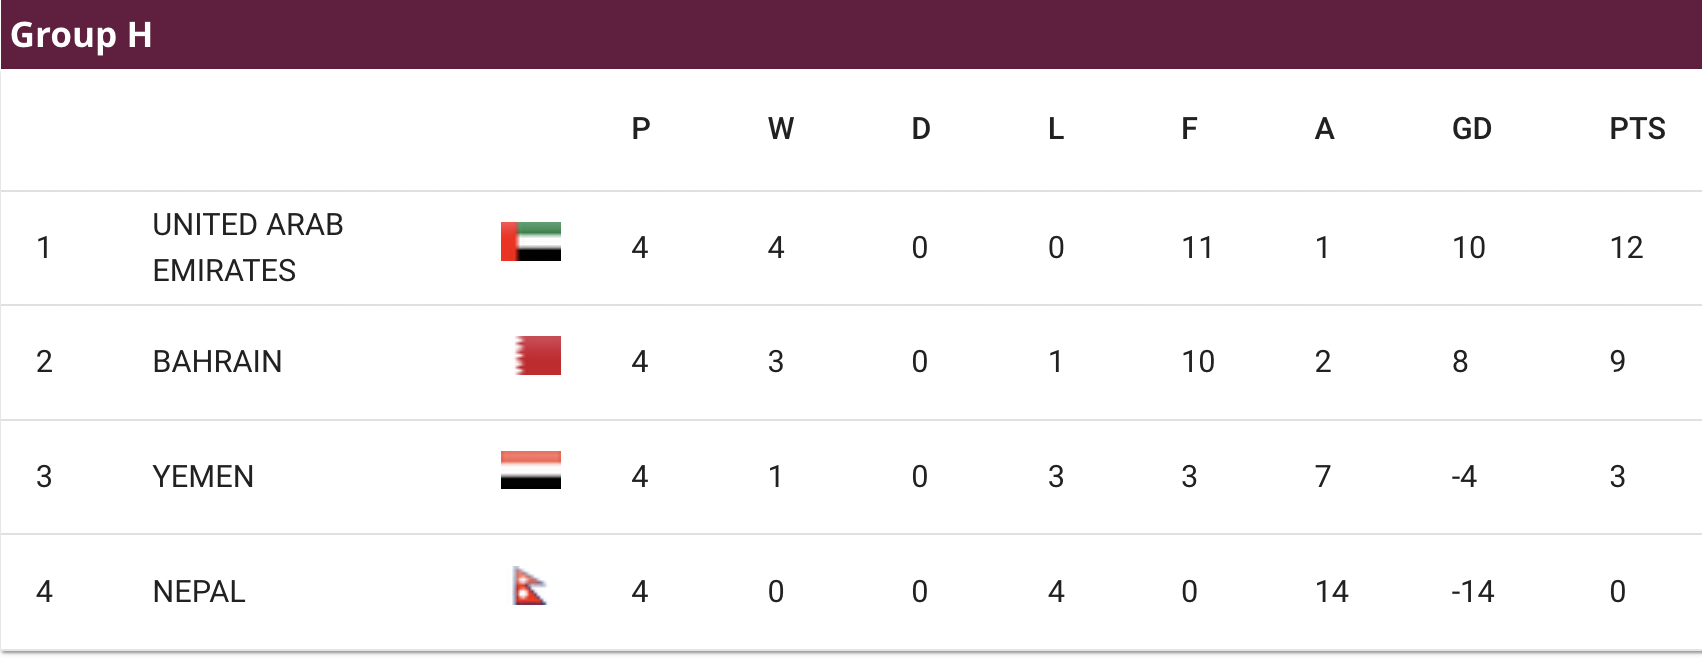Click the PTS column header

[1637, 129]
